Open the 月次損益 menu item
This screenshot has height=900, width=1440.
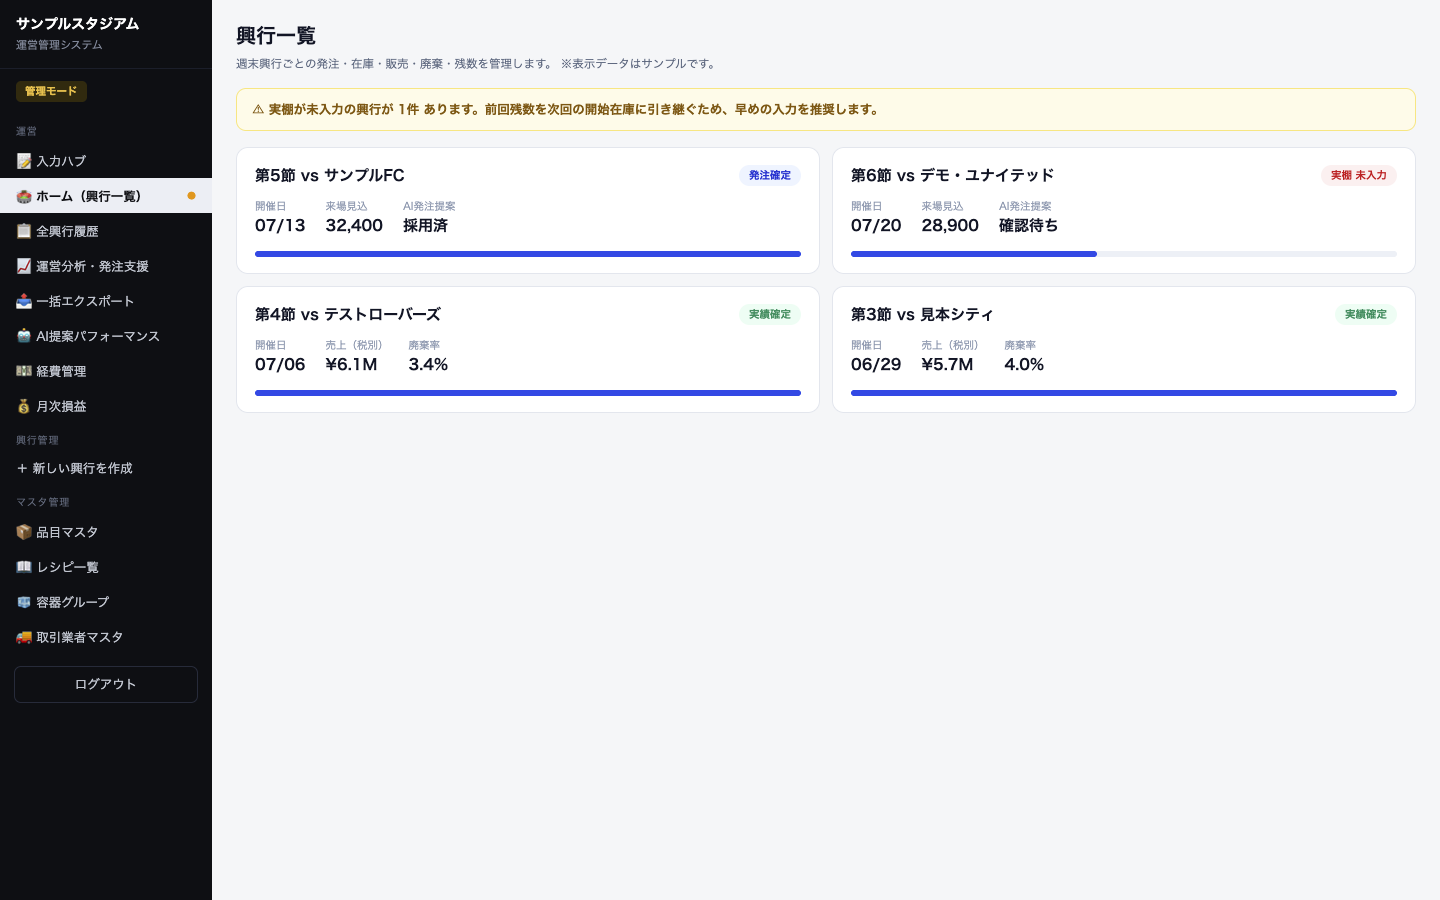click(x=106, y=406)
